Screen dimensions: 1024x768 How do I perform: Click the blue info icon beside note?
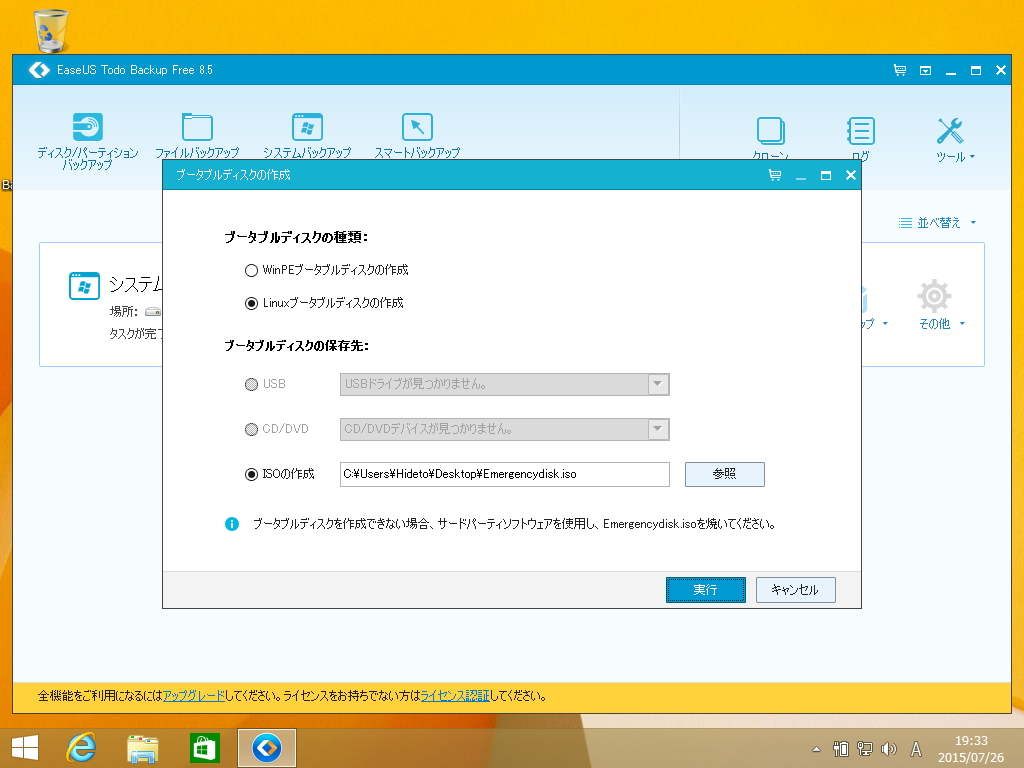[232, 524]
